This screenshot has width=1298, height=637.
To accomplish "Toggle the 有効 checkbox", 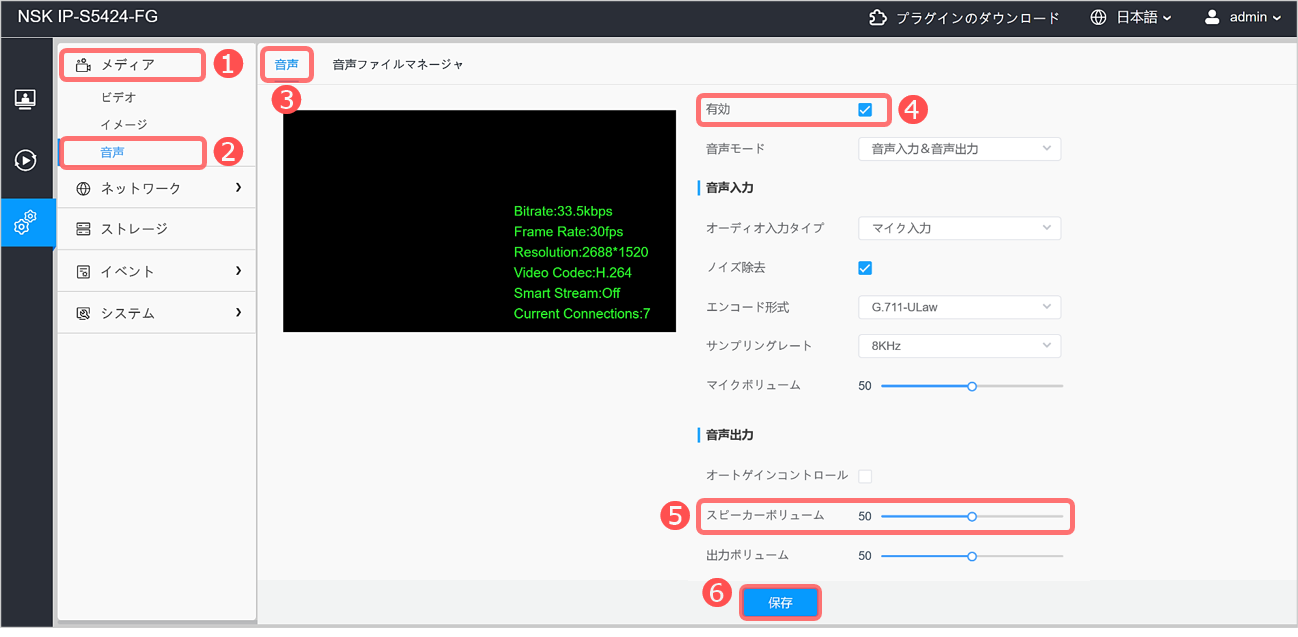I will click(865, 109).
